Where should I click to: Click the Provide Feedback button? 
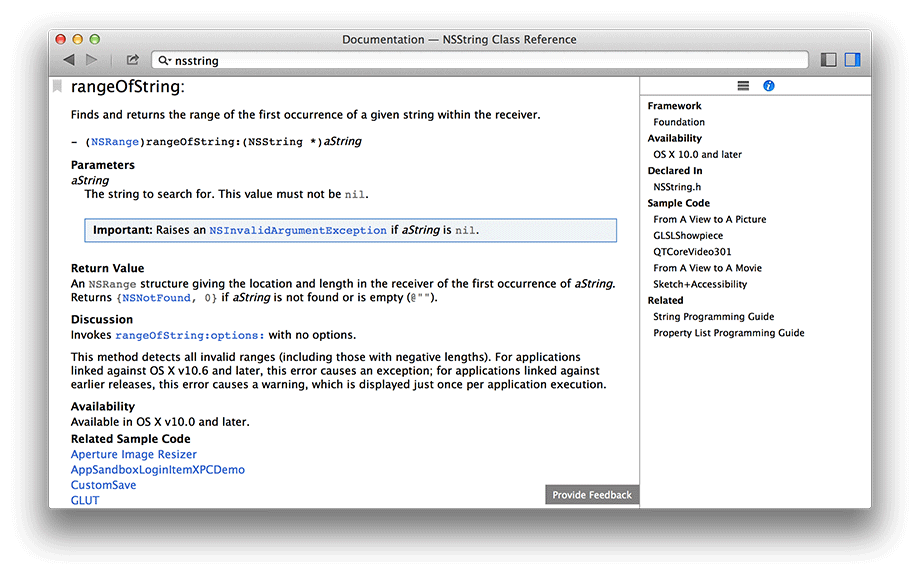pos(592,495)
